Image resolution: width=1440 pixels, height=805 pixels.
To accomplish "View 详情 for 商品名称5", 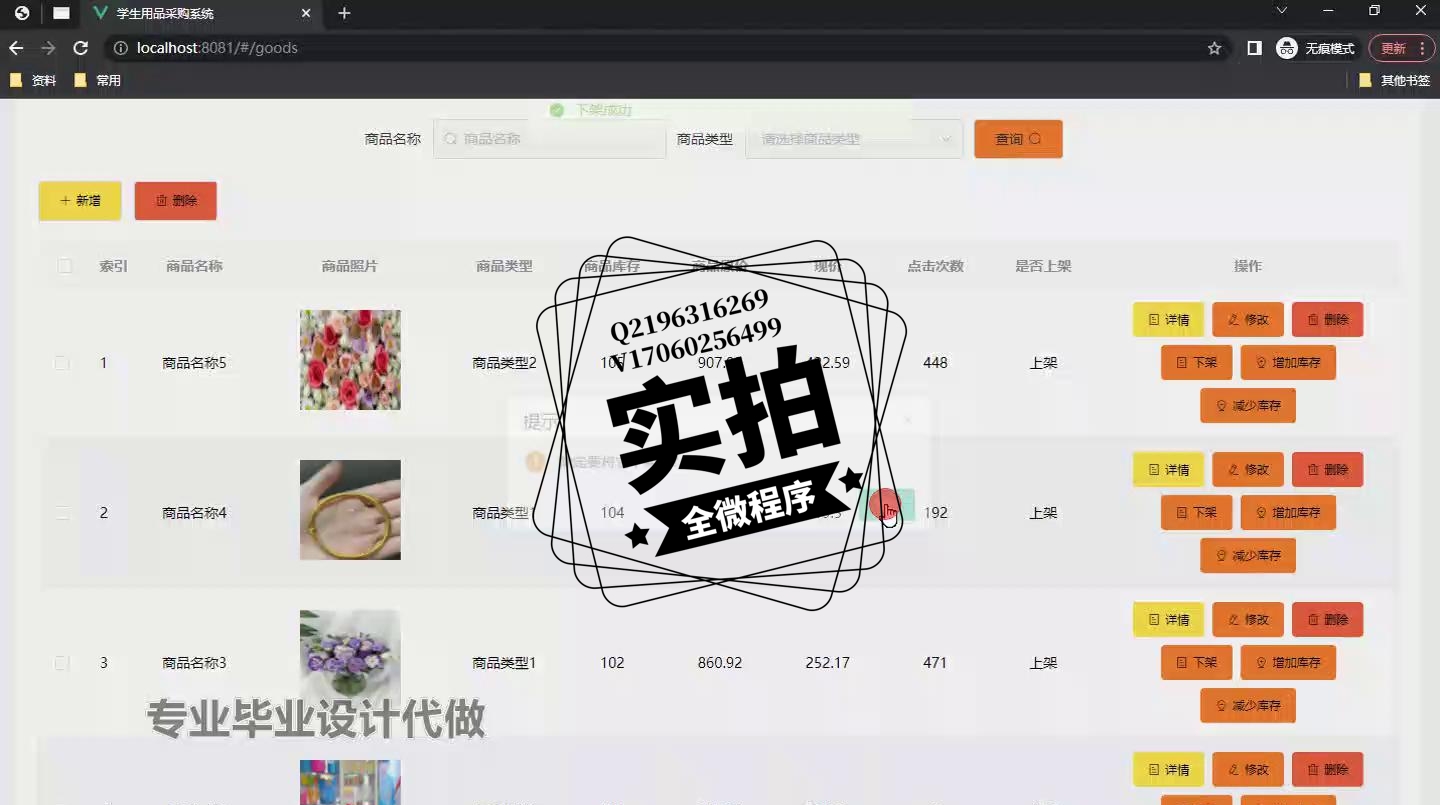I will pos(1169,320).
